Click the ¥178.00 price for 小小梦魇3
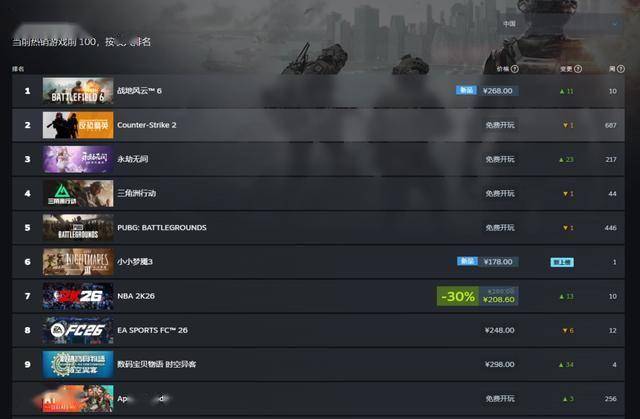640x419 pixels. [498, 262]
